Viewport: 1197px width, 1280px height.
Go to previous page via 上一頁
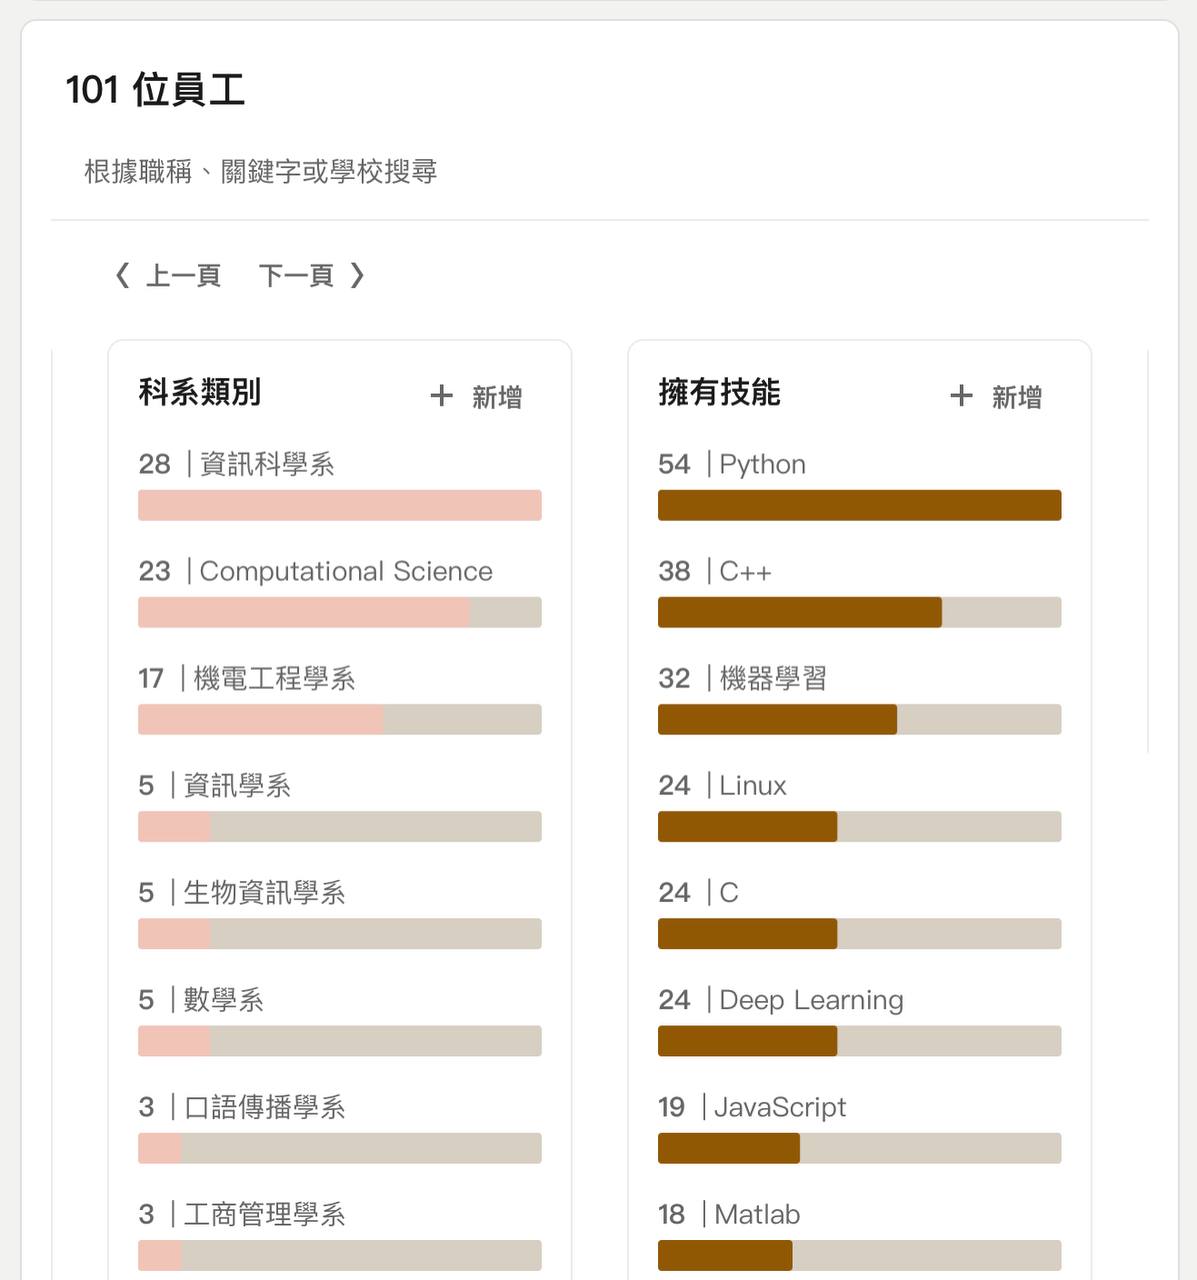[x=184, y=275]
